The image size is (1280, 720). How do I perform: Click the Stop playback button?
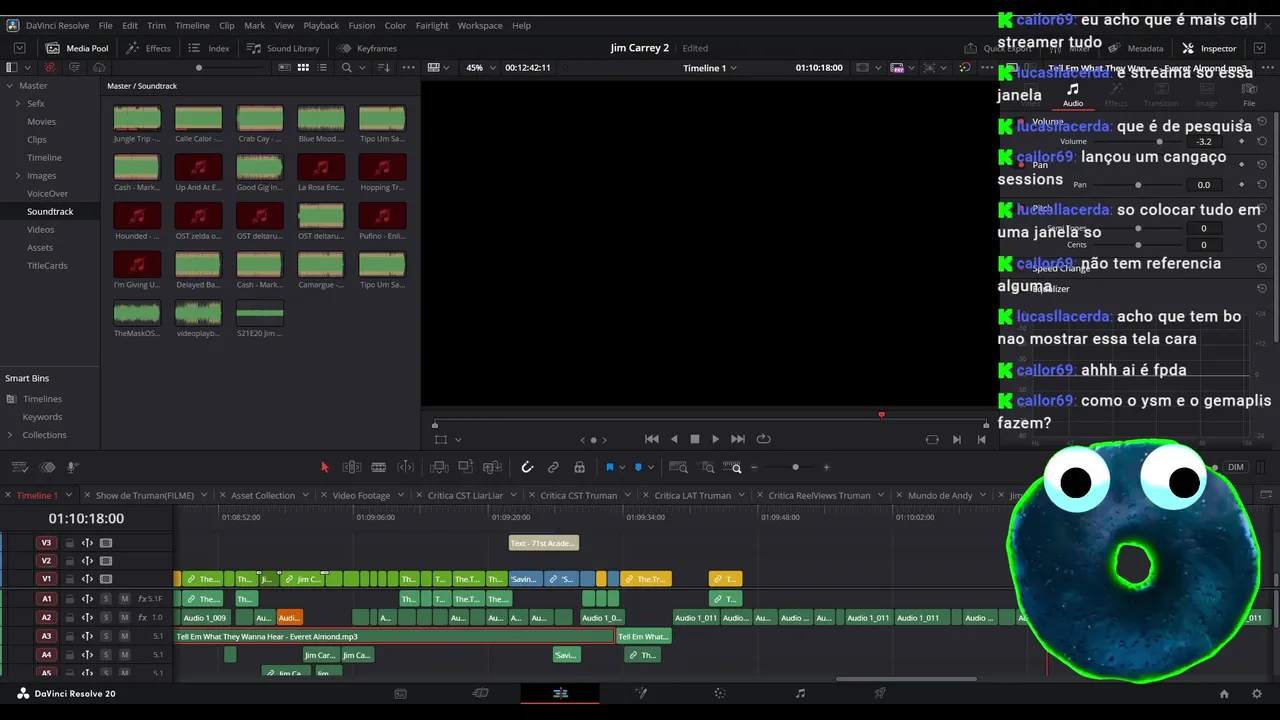click(x=695, y=439)
